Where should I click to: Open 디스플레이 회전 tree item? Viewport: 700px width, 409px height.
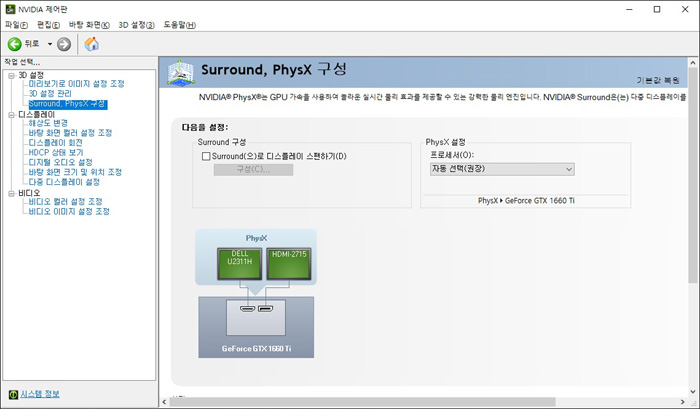55,143
